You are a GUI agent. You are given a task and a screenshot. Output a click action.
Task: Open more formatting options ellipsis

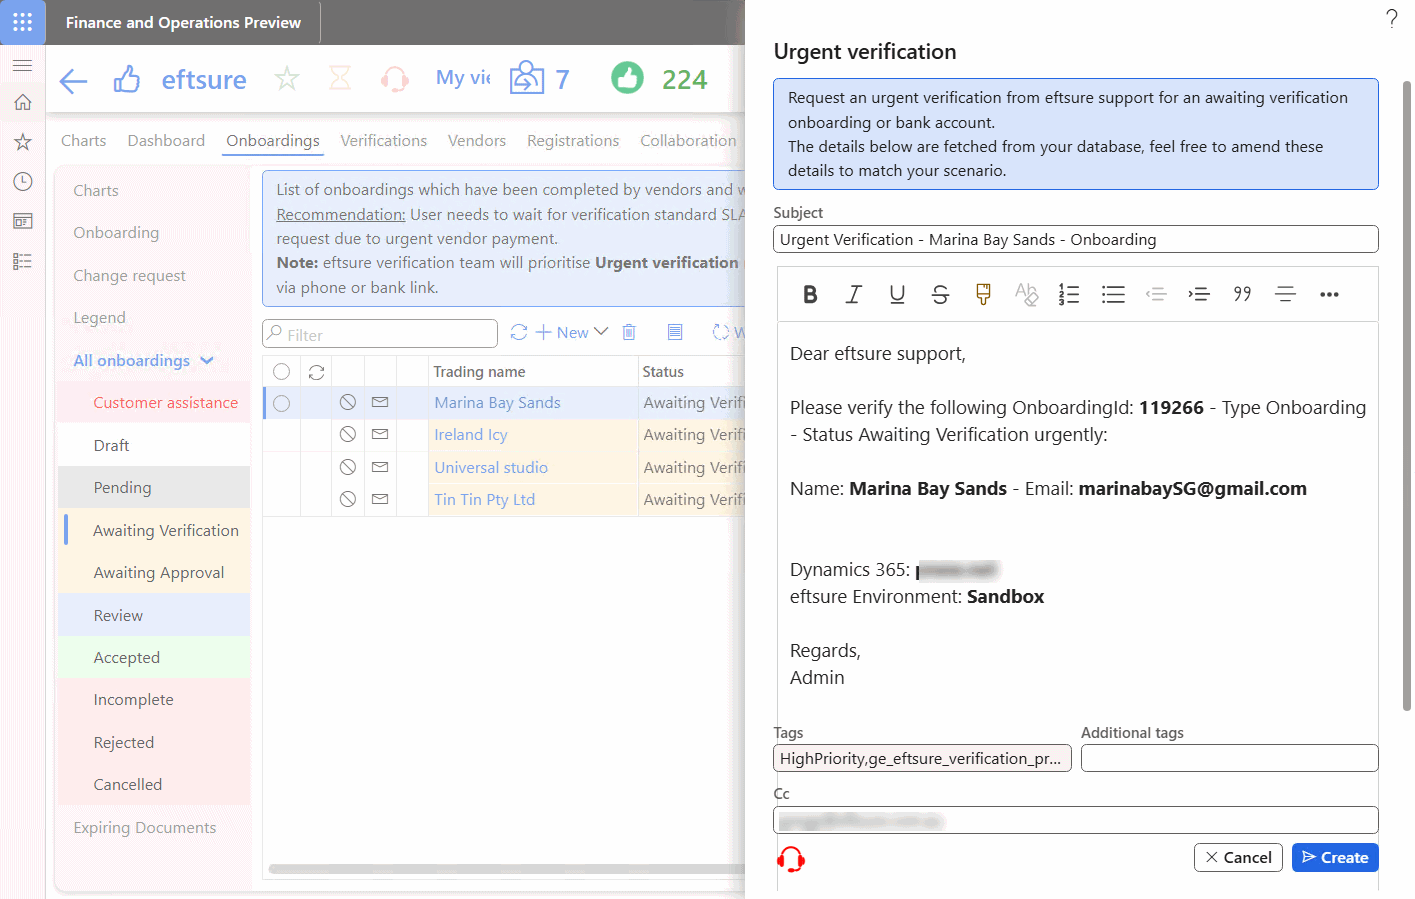tap(1329, 294)
